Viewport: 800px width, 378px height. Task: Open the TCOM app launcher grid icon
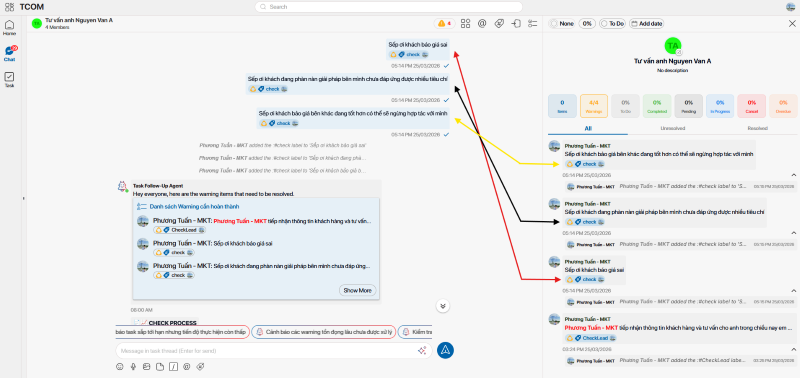point(9,7)
